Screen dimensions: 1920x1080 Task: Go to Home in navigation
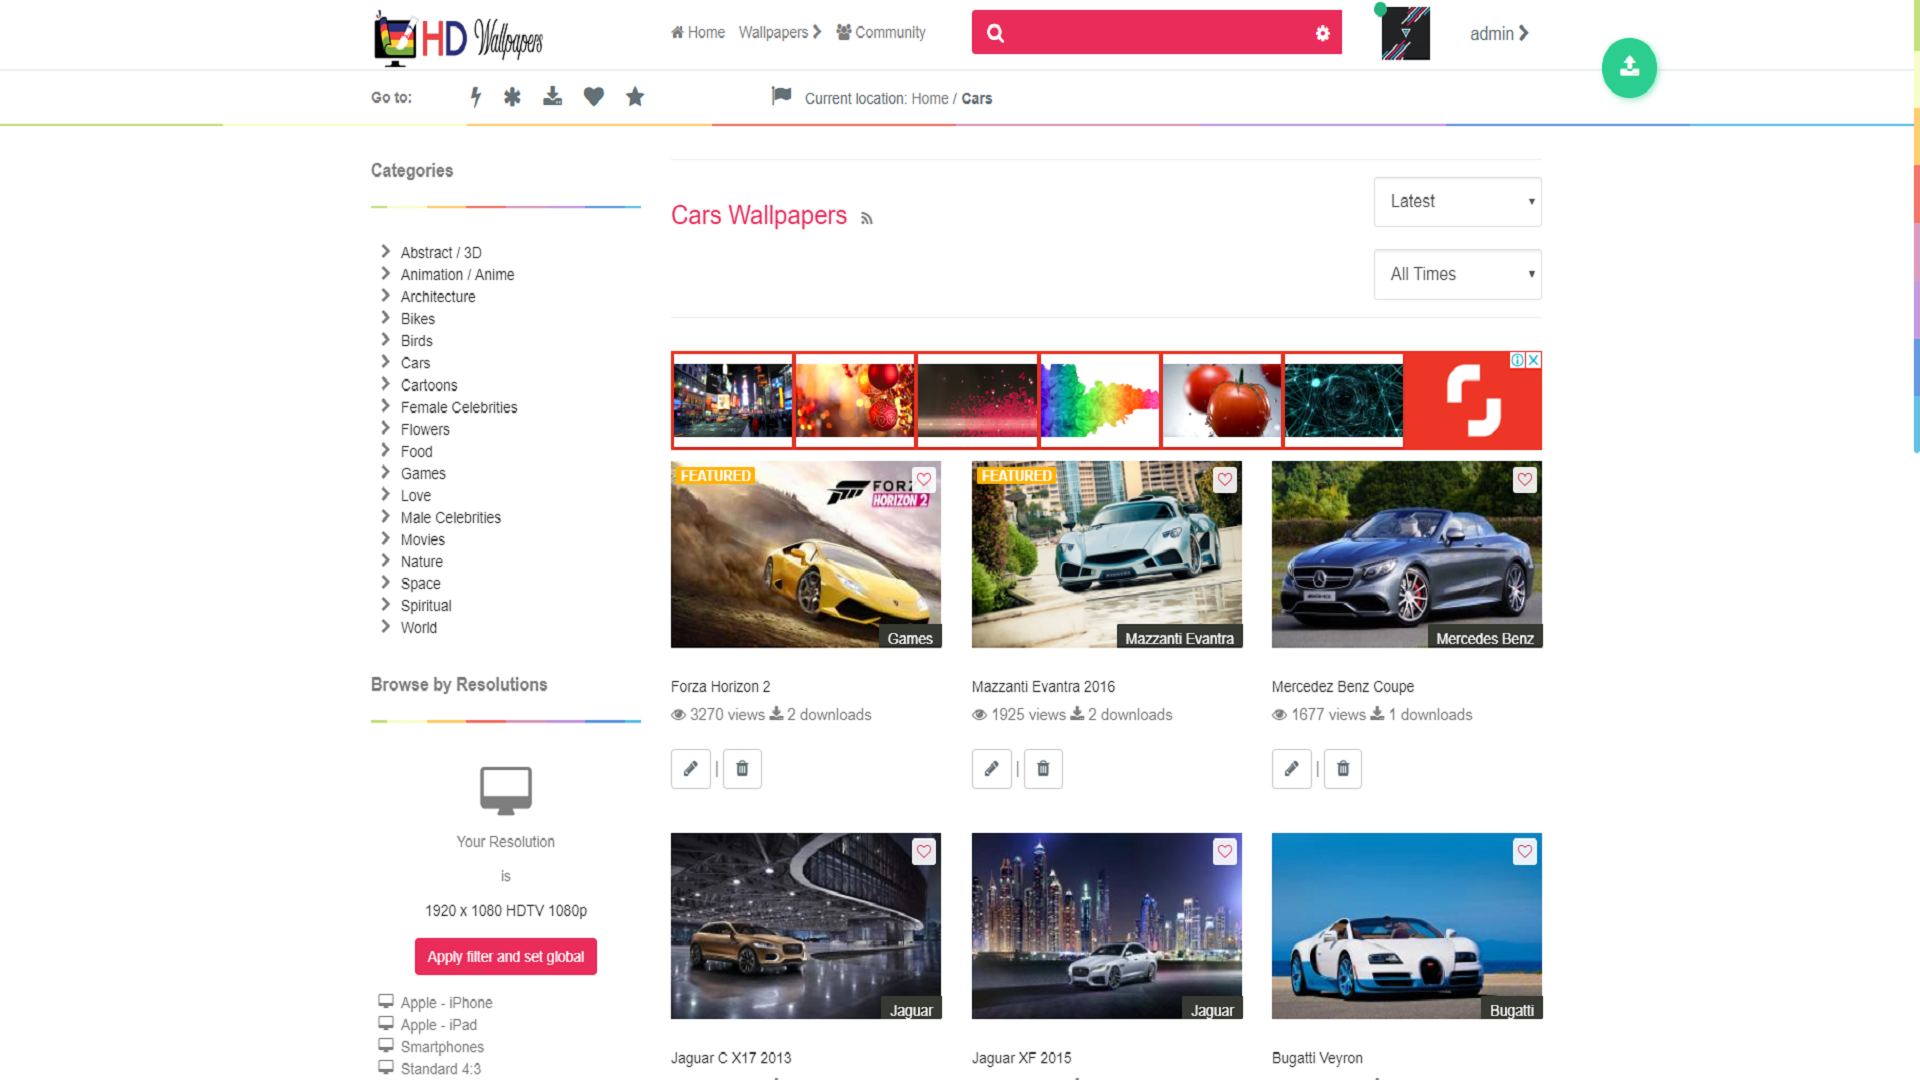point(698,32)
